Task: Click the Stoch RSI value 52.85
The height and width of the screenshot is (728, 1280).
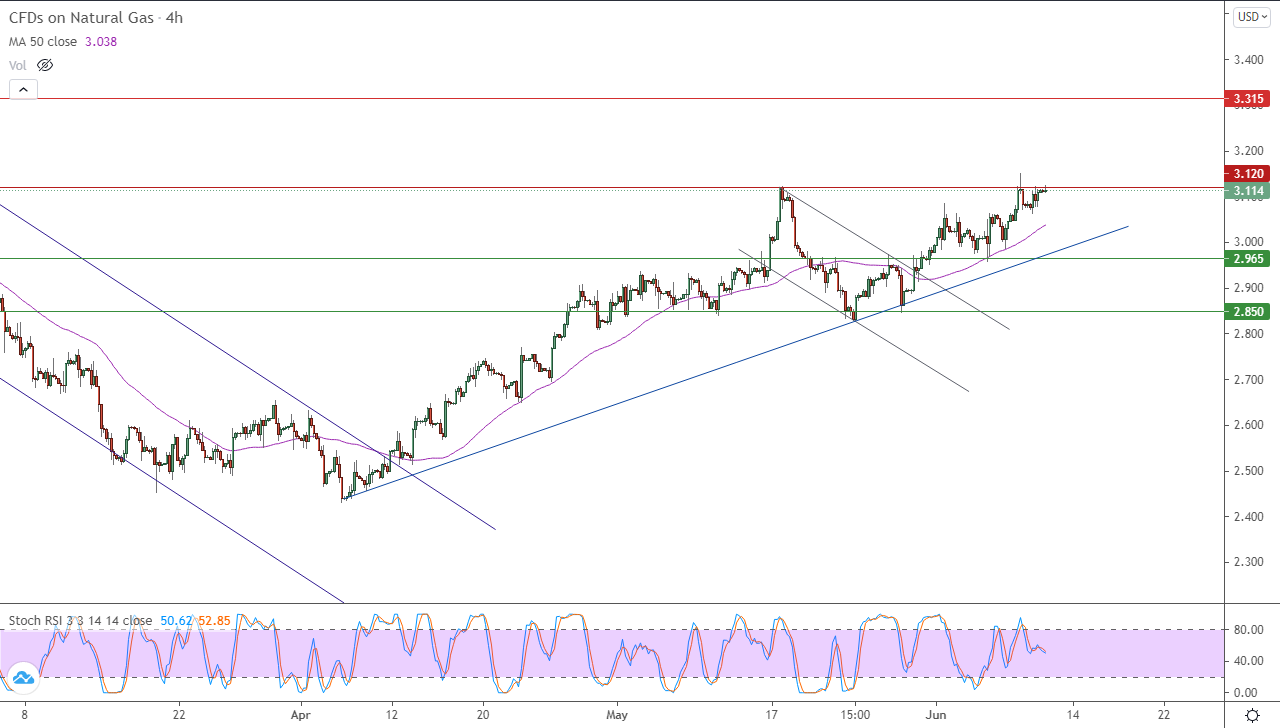Action: (x=214, y=620)
